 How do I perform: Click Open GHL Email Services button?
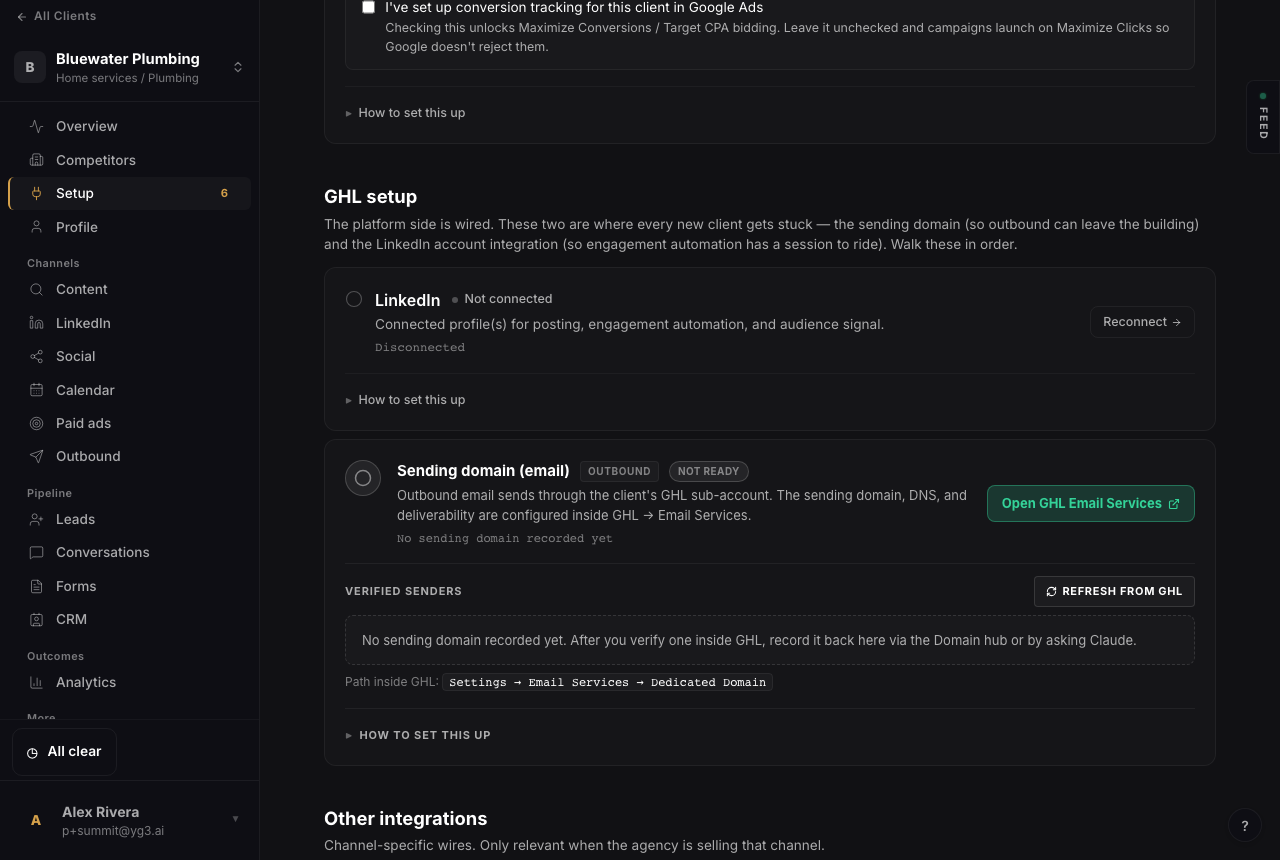pyautogui.click(x=1091, y=504)
